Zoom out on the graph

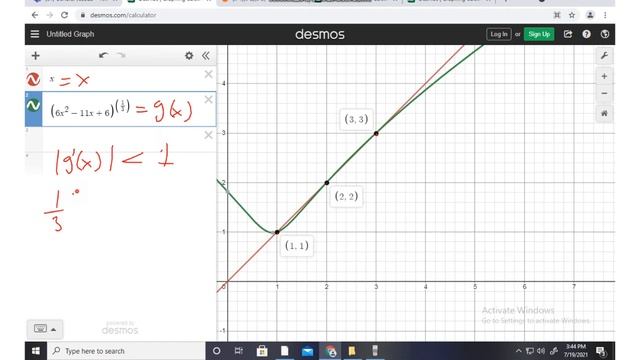click(x=604, y=93)
